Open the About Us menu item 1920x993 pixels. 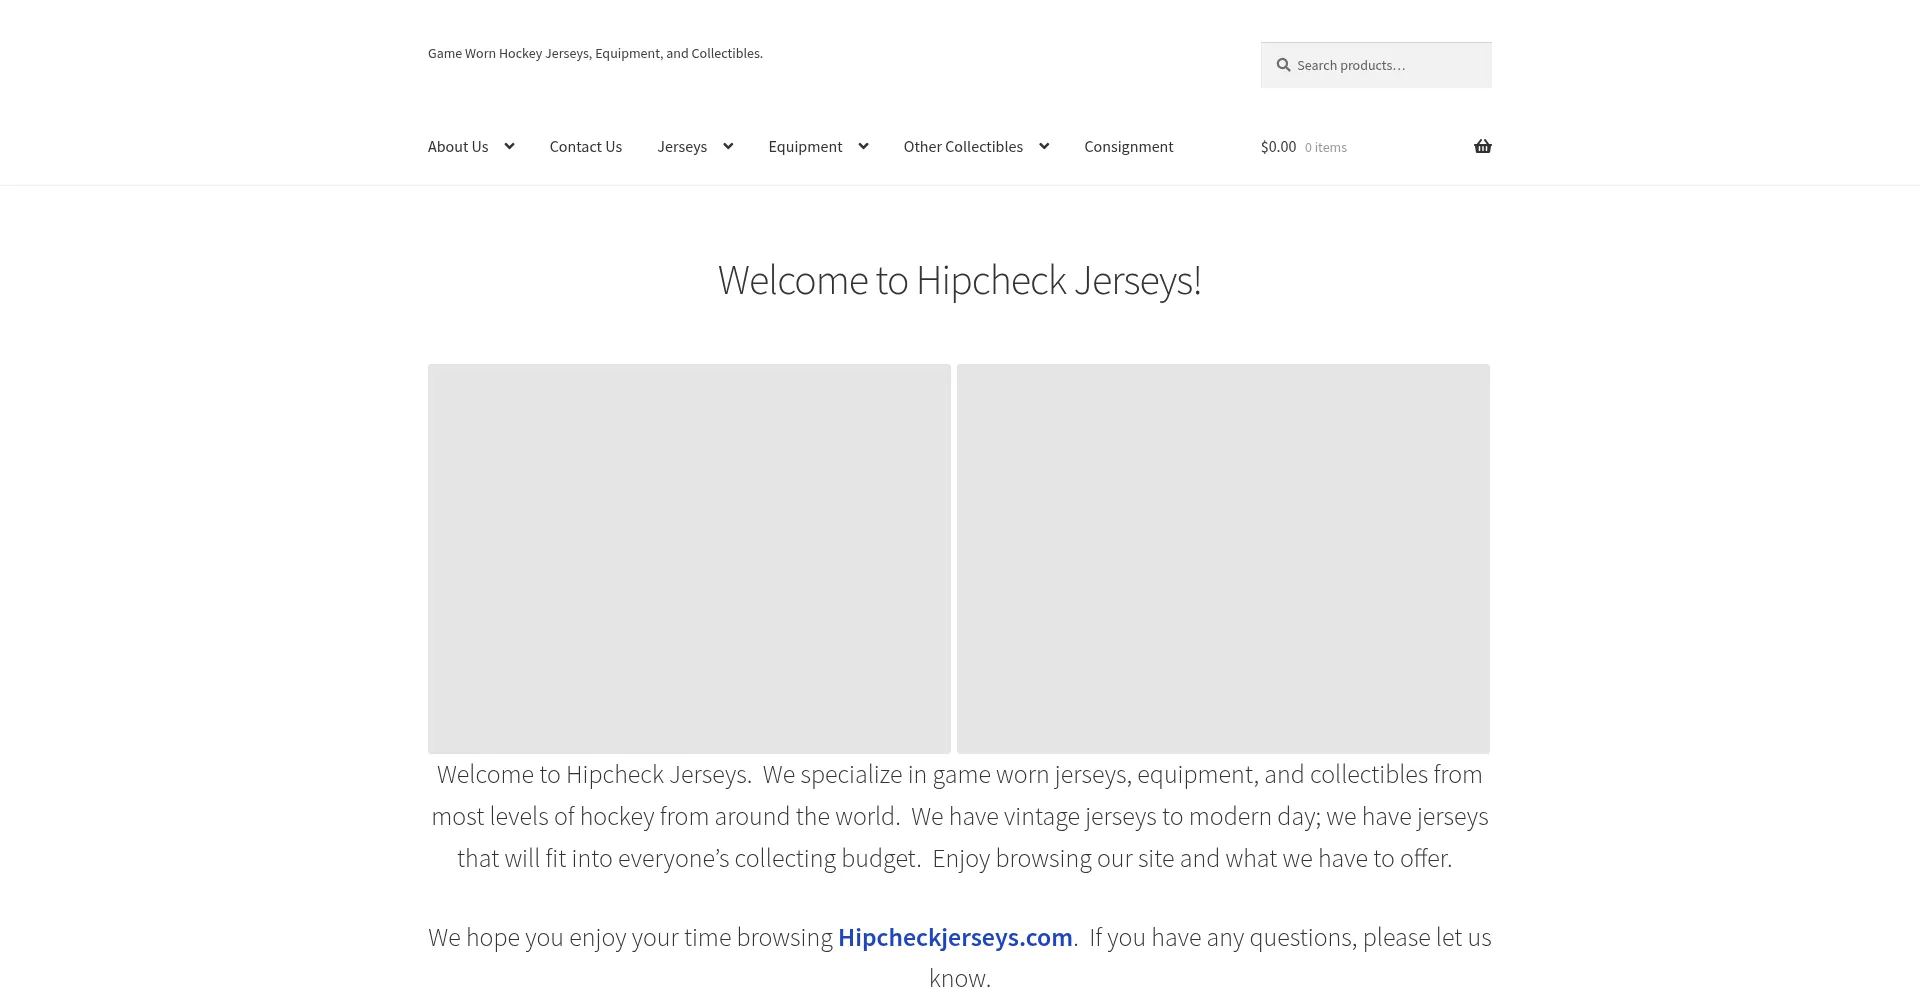click(x=458, y=146)
